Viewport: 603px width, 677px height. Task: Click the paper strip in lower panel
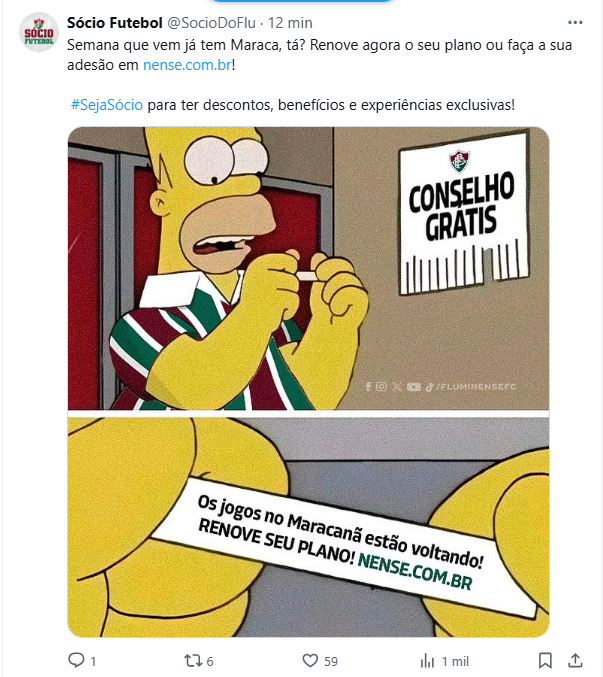[x=343, y=546]
